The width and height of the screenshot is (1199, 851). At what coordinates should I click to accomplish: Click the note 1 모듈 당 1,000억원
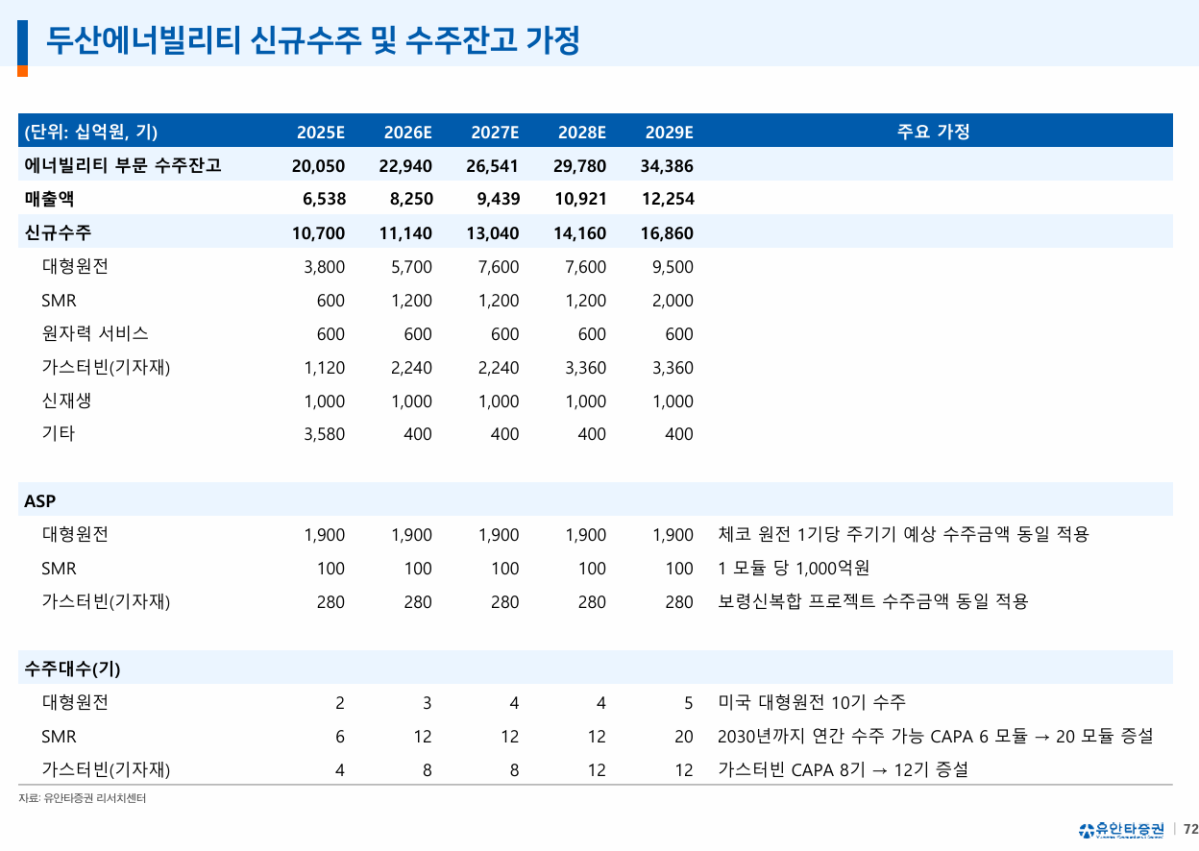pyautogui.click(x=794, y=568)
